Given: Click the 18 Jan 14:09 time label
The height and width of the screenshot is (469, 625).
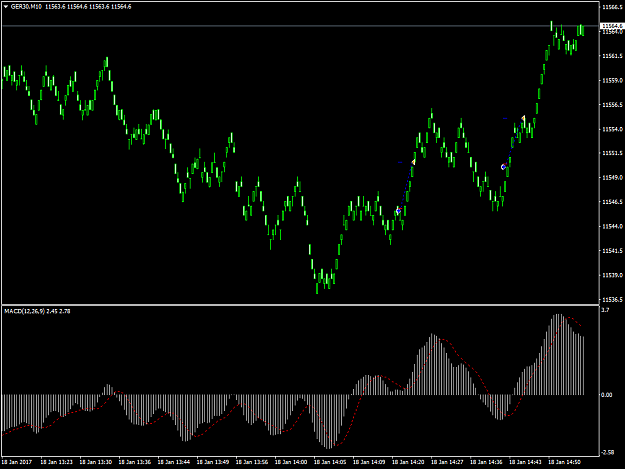Looking at the screenshot, I should 369,462.
